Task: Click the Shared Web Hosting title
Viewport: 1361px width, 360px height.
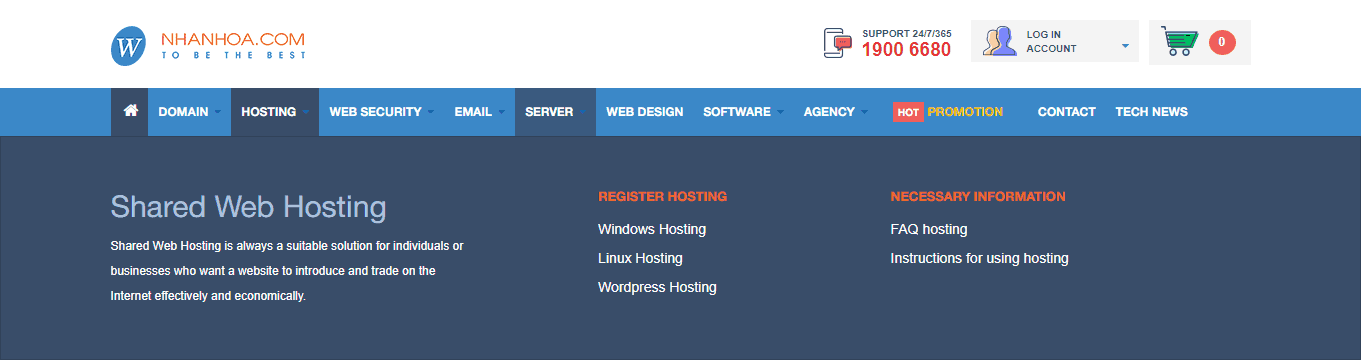Action: tap(248, 207)
